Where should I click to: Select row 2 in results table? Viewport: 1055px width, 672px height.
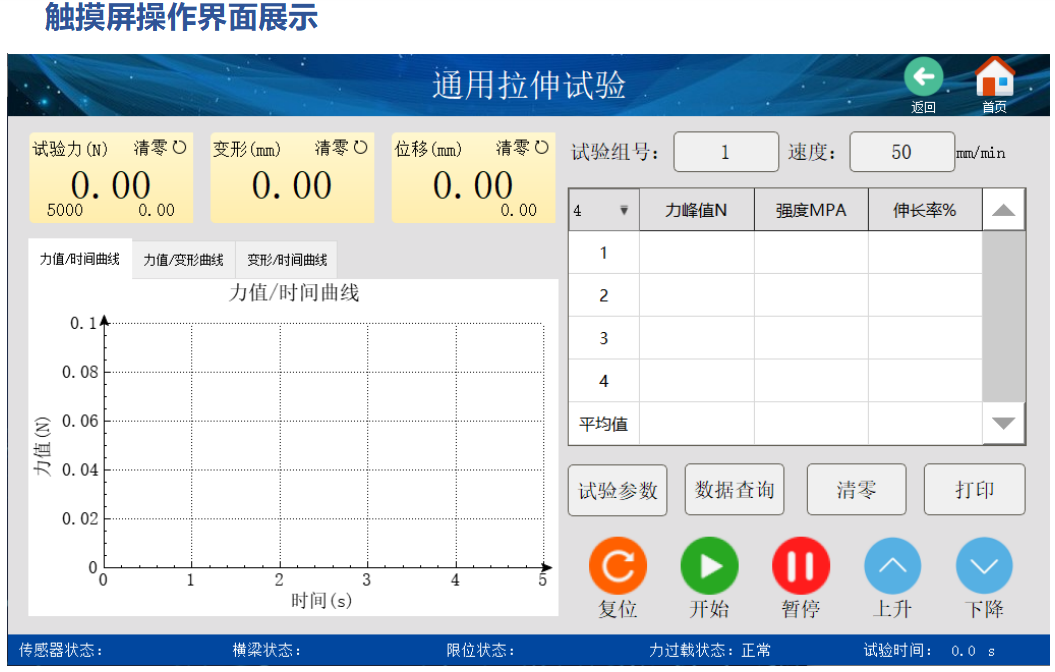pyautogui.click(x=776, y=295)
